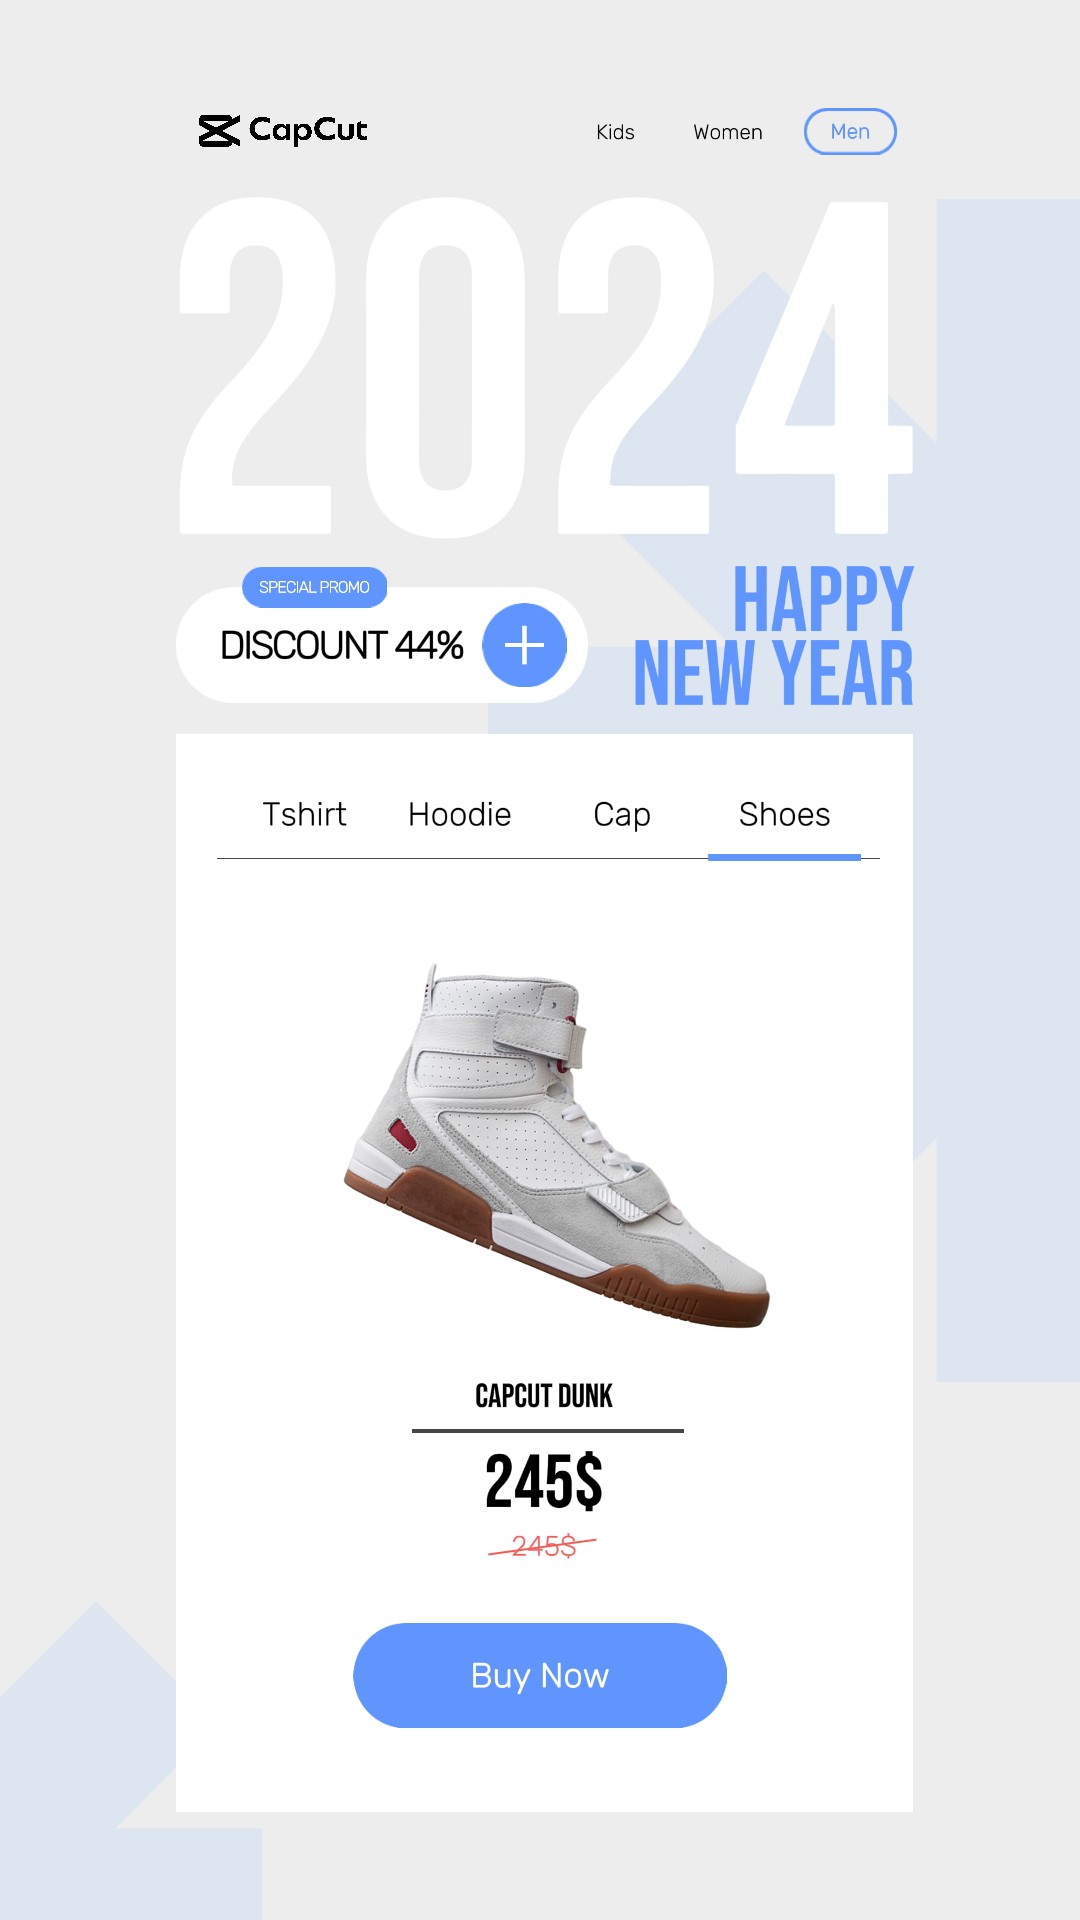The height and width of the screenshot is (1920, 1080).
Task: Click the large 2024 banner text
Action: [x=546, y=366]
